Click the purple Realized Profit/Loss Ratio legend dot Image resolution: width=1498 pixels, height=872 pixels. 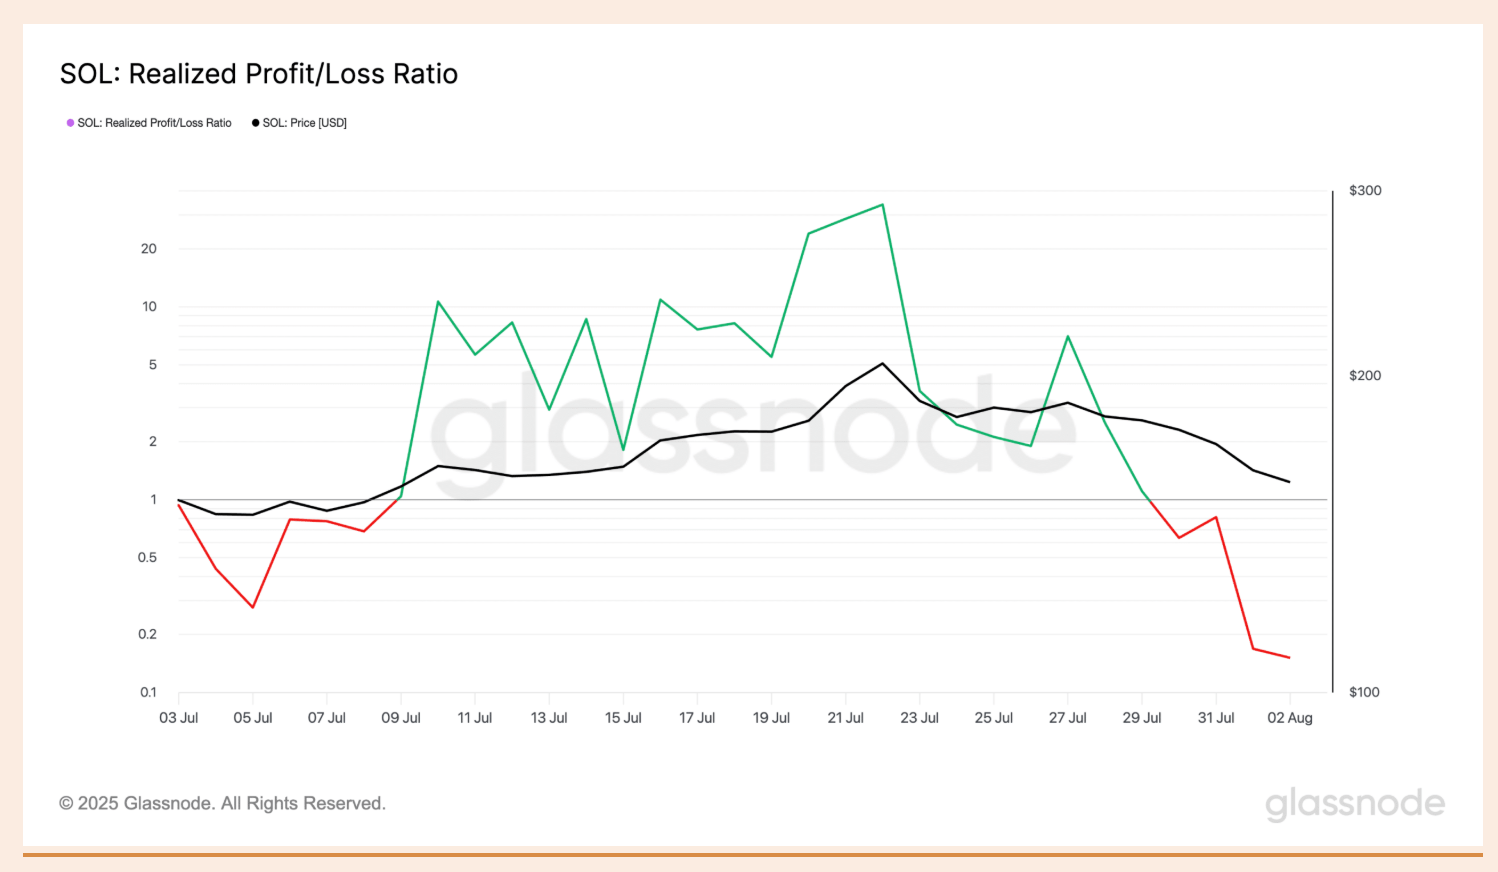tap(70, 123)
